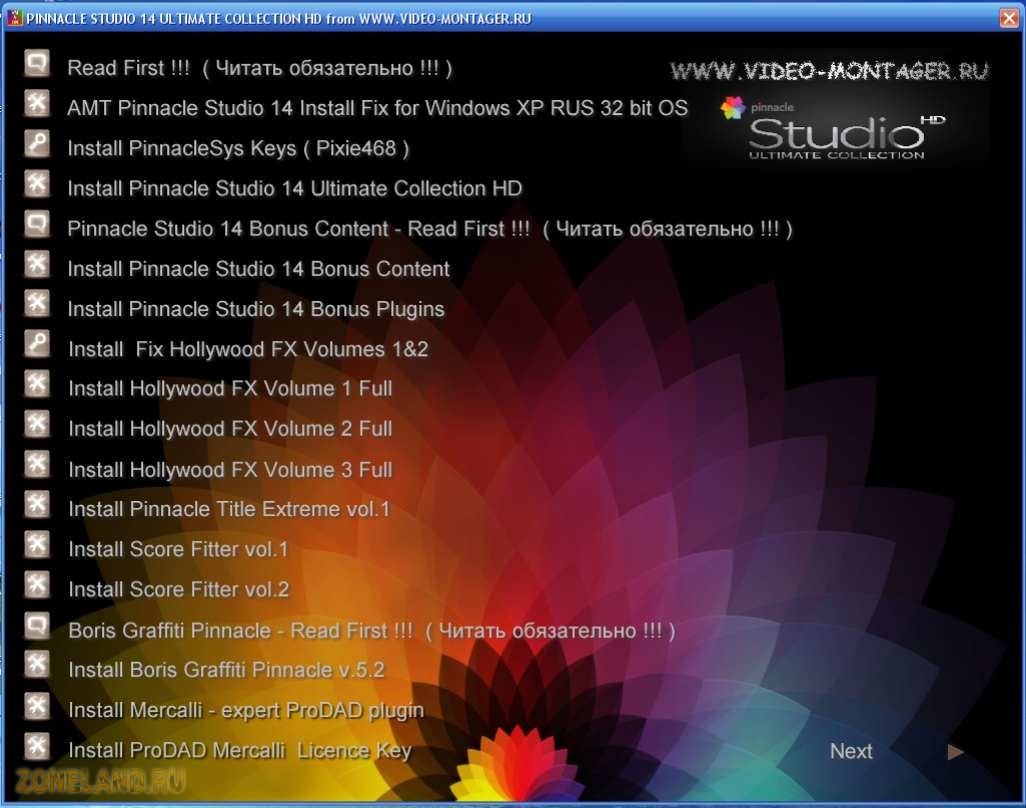The width and height of the screenshot is (1026, 808).
Task: Click the icon beside Install ProDAD Mercalli Licence Key
Action: [37, 746]
